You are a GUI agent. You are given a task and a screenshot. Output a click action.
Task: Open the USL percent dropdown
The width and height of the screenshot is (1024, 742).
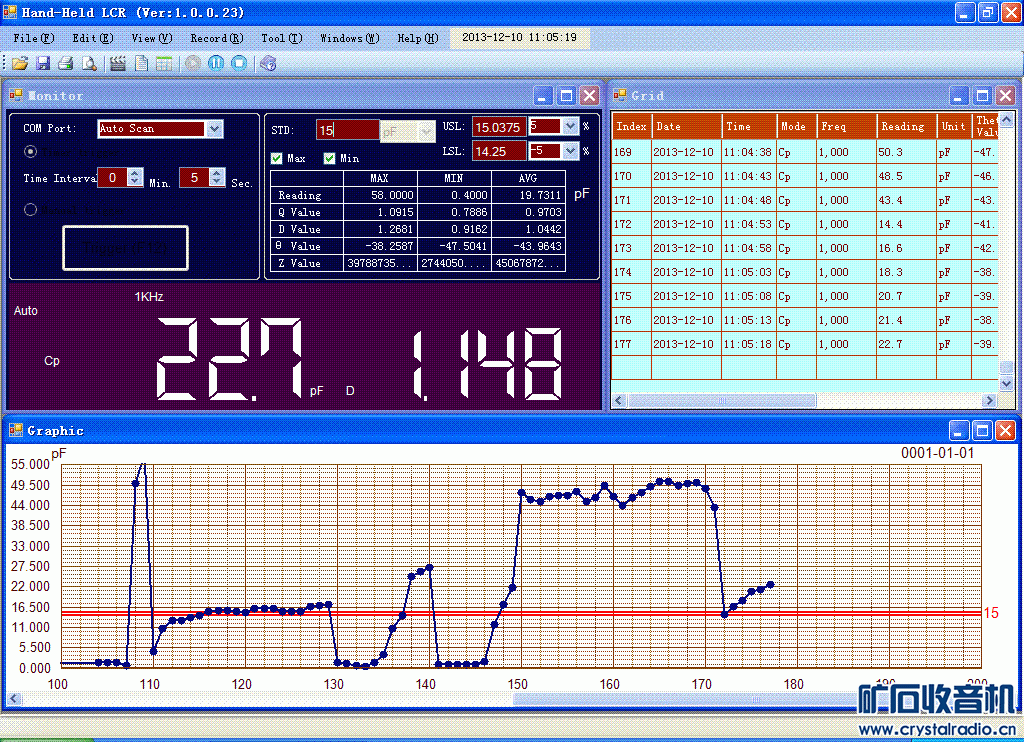pos(570,125)
